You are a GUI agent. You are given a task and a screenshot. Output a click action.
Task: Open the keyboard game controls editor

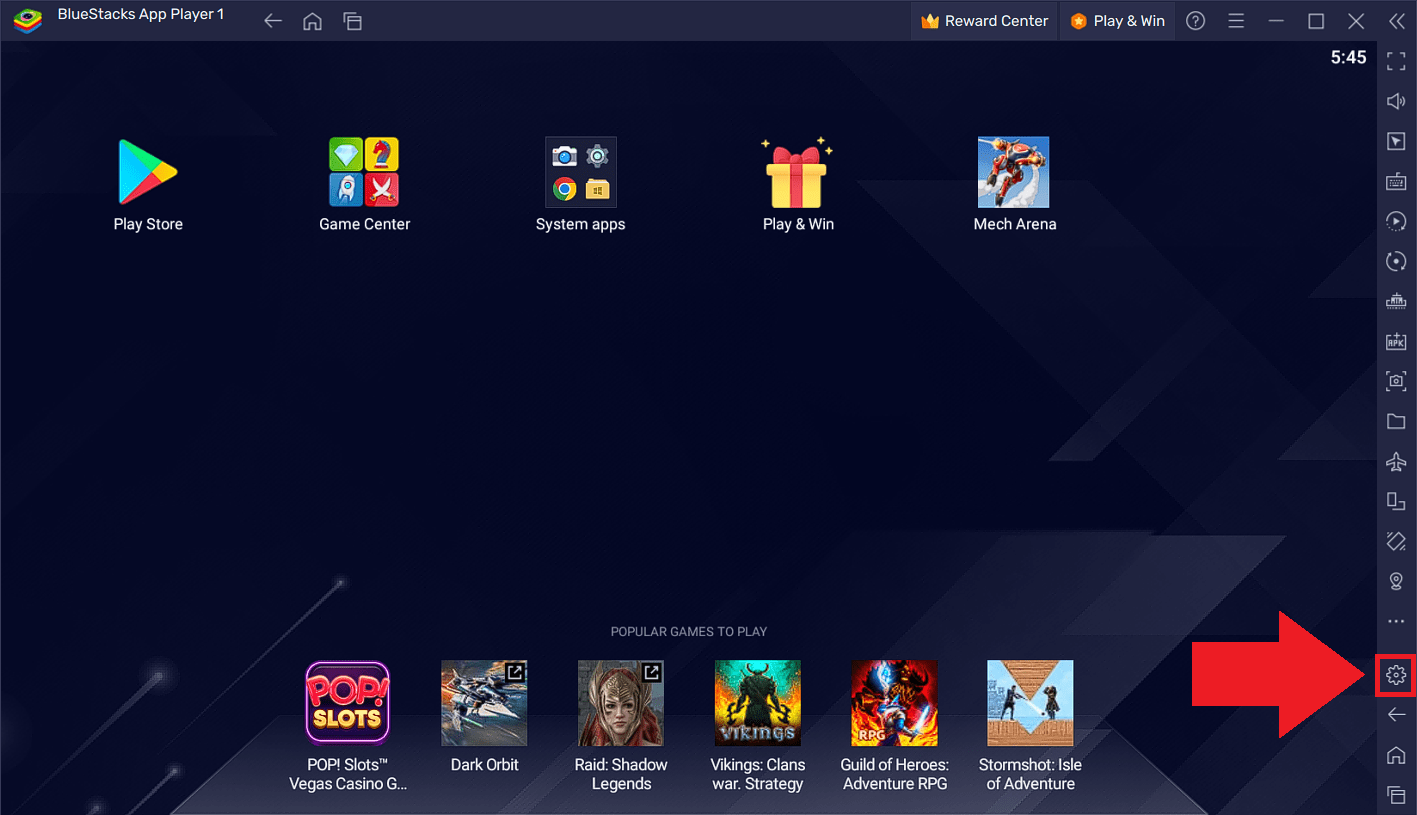point(1396,181)
